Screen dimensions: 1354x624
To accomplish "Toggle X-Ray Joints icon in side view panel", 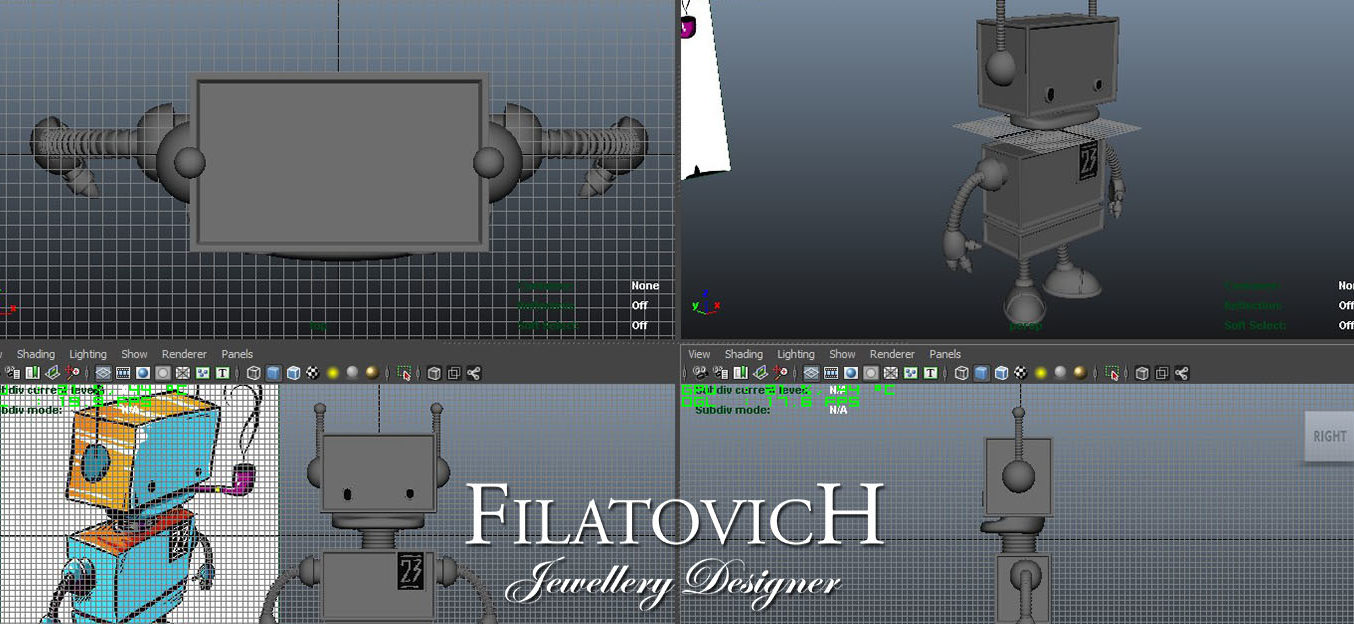I will click(1181, 373).
